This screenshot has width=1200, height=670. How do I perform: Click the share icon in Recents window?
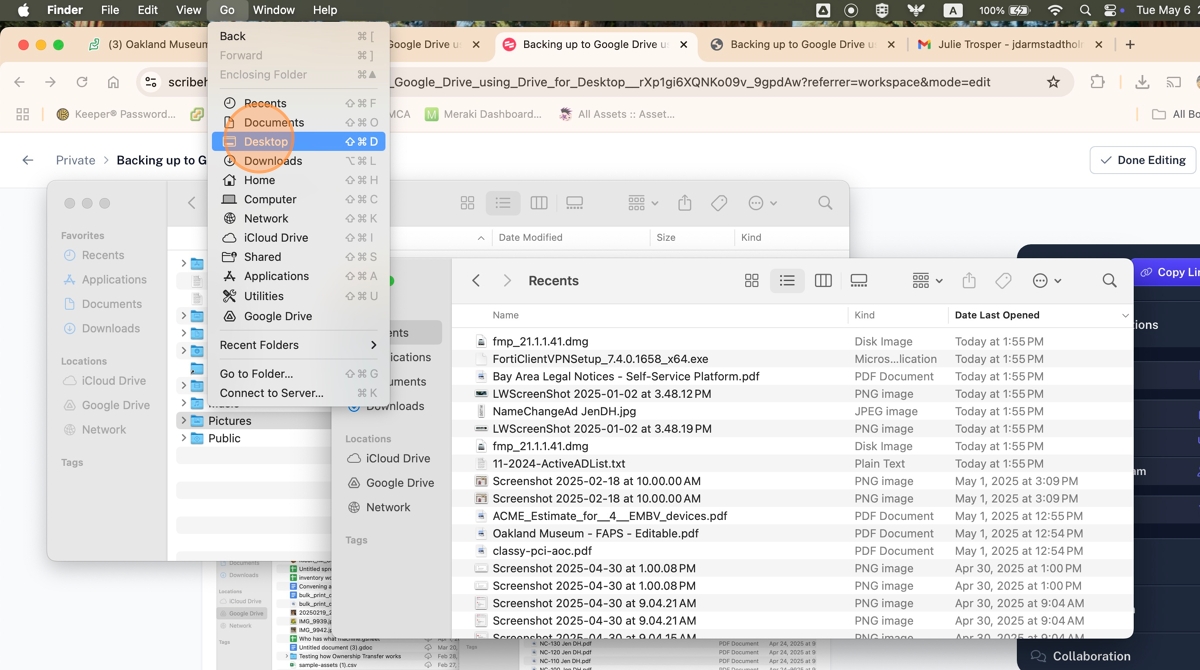968,281
